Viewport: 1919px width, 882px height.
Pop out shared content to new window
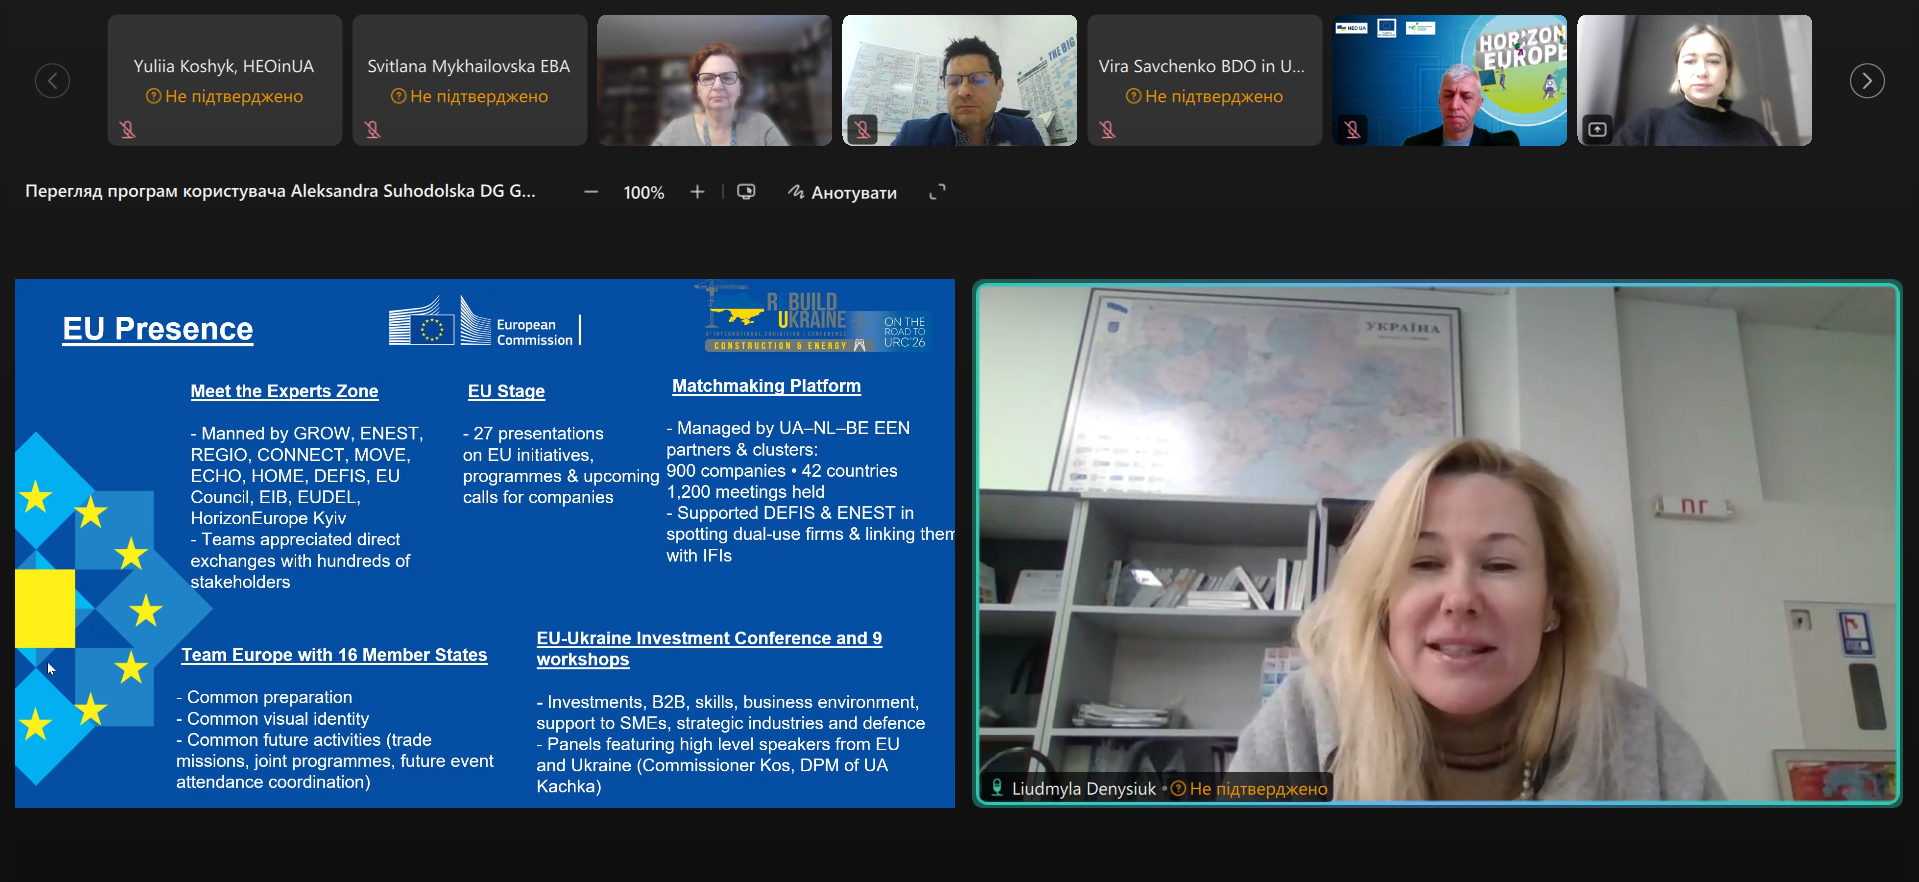click(746, 192)
